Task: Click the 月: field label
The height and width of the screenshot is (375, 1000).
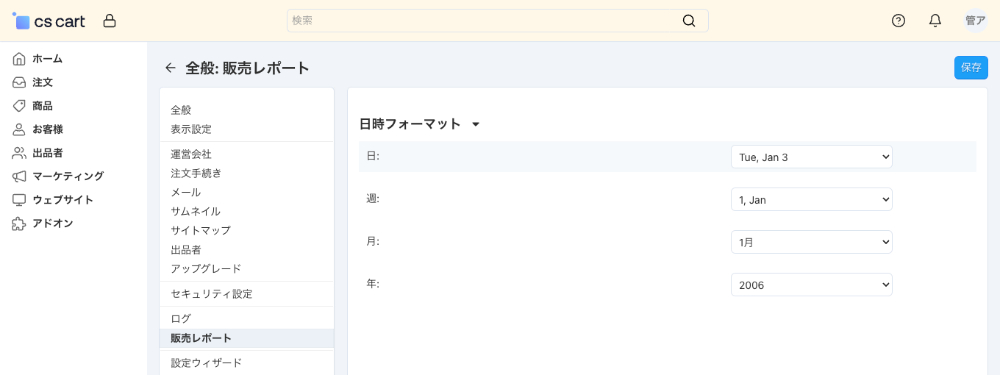Action: 373,242
